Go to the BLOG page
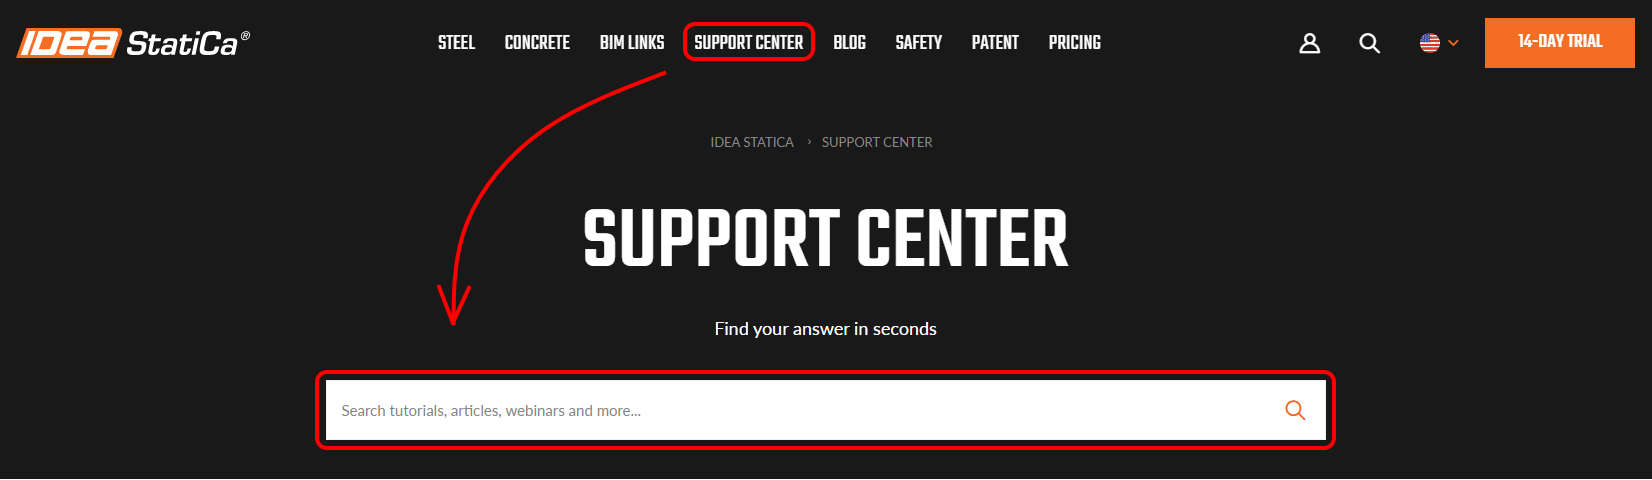This screenshot has width=1652, height=480. pos(849,43)
